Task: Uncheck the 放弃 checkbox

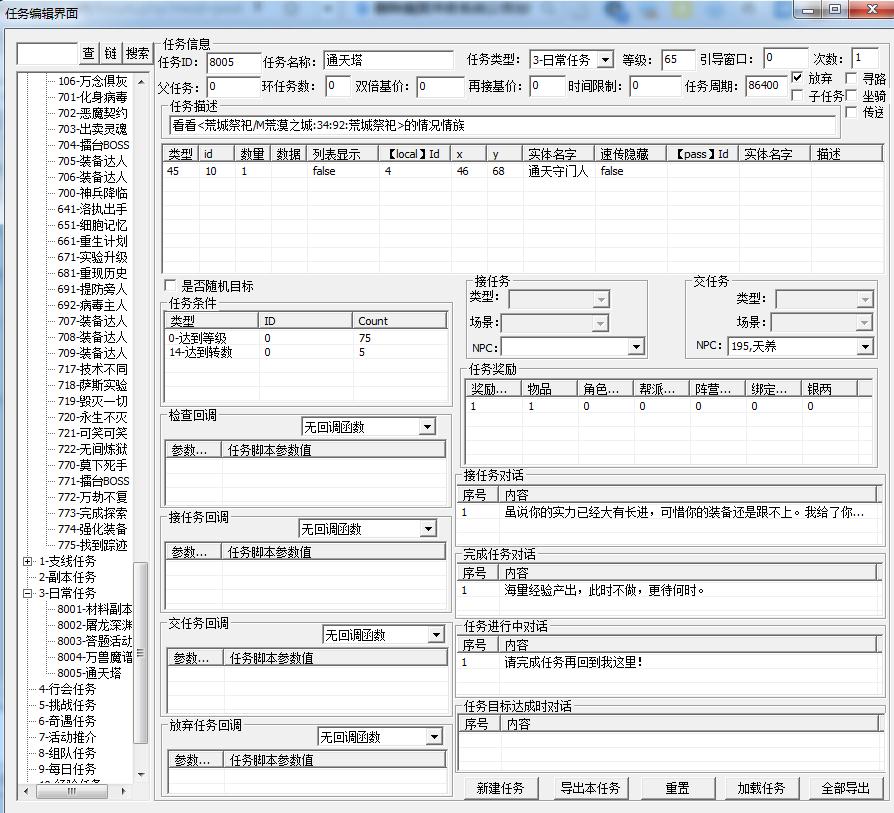Action: click(797, 78)
